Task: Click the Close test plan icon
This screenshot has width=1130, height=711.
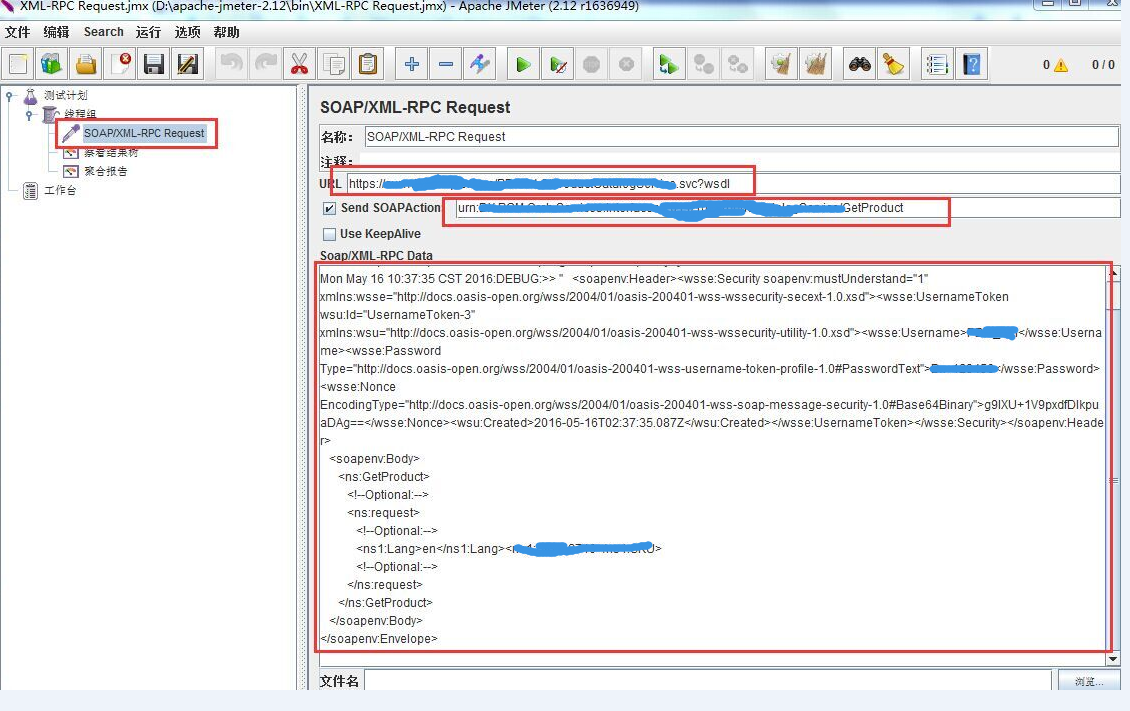Action: [x=120, y=65]
